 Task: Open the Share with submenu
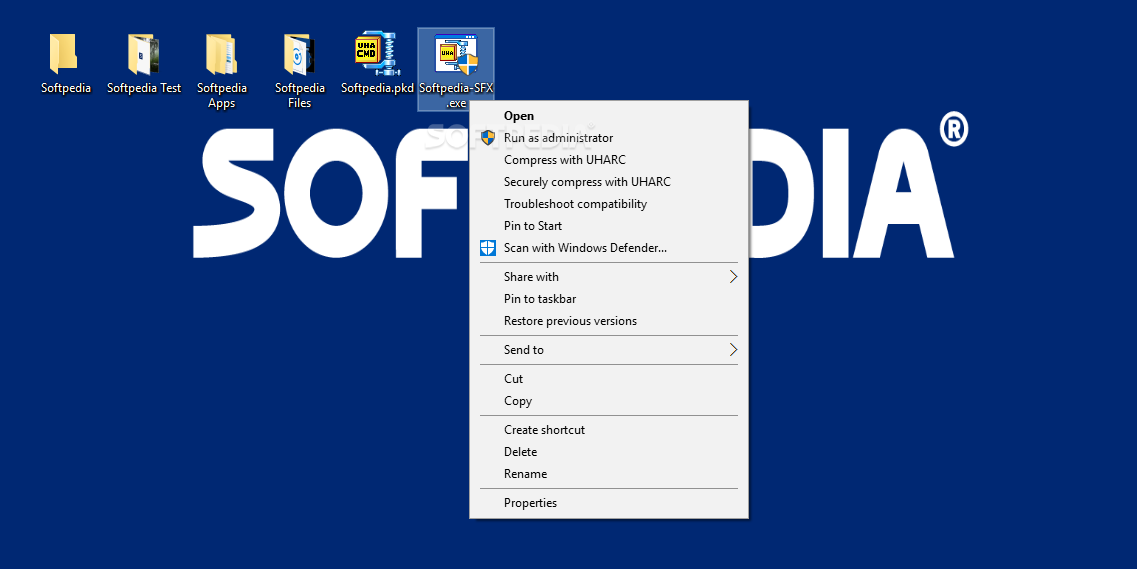pyautogui.click(x=609, y=277)
